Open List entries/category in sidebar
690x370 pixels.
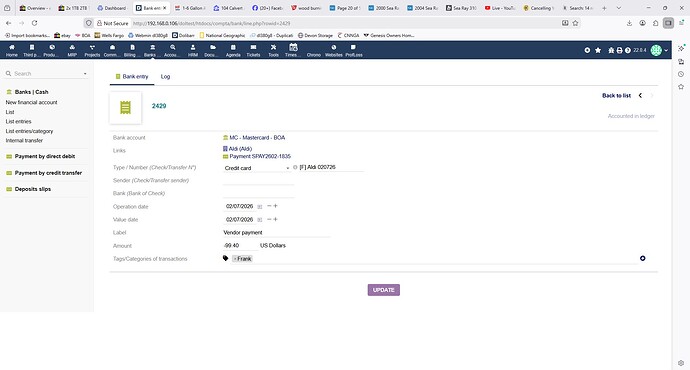pos(29,131)
